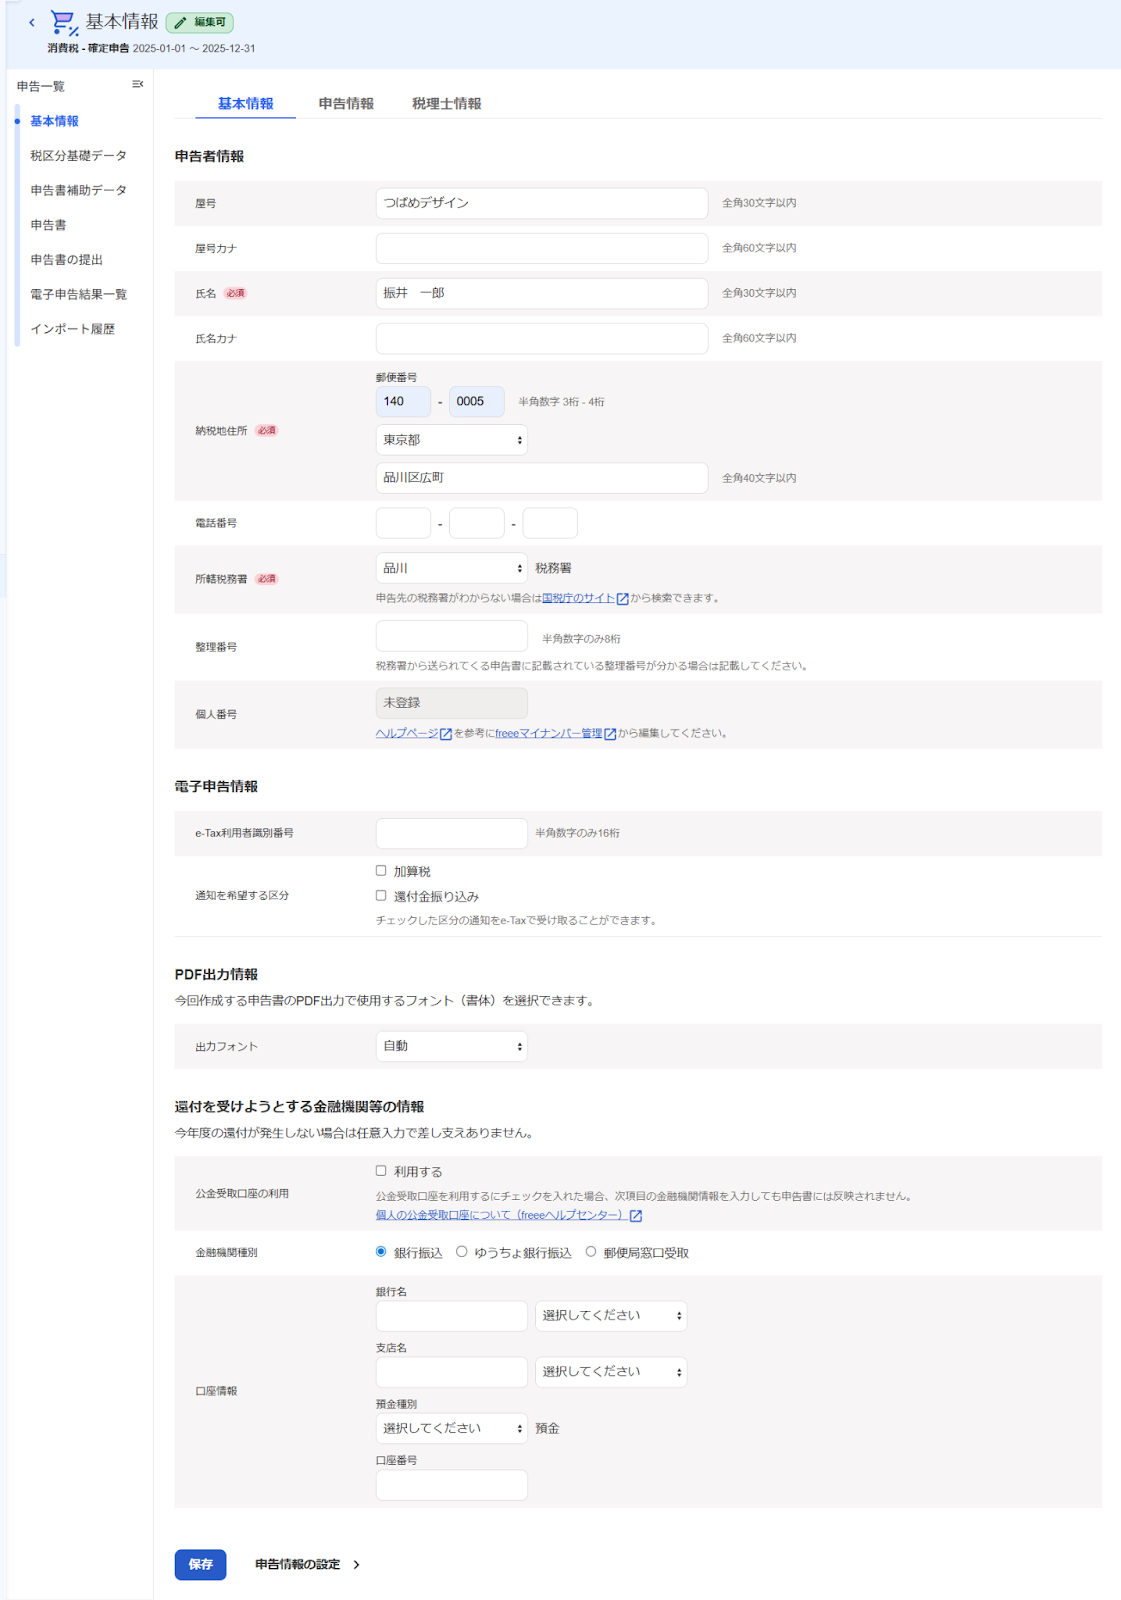The image size is (1121, 1600).
Task: Click the 個人番号 未登録 field
Action: (452, 703)
